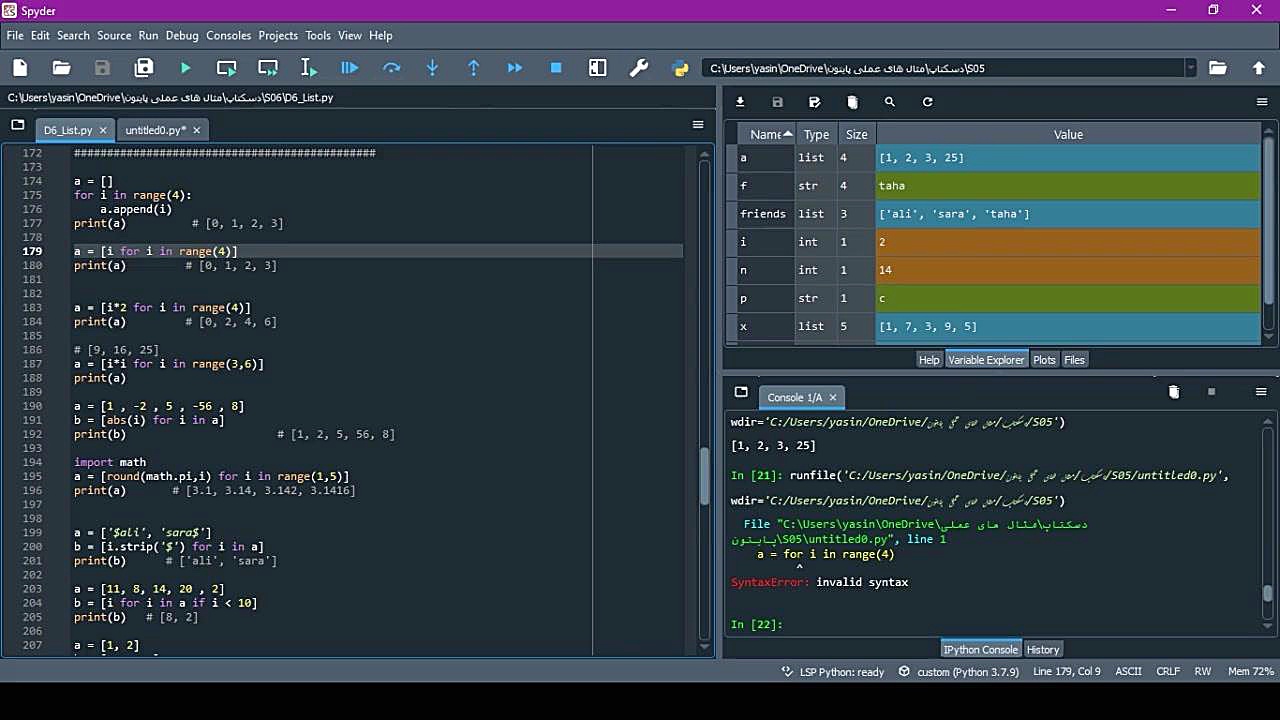Close the D6_List.py tab
This screenshot has width=1280, height=720.
103,130
